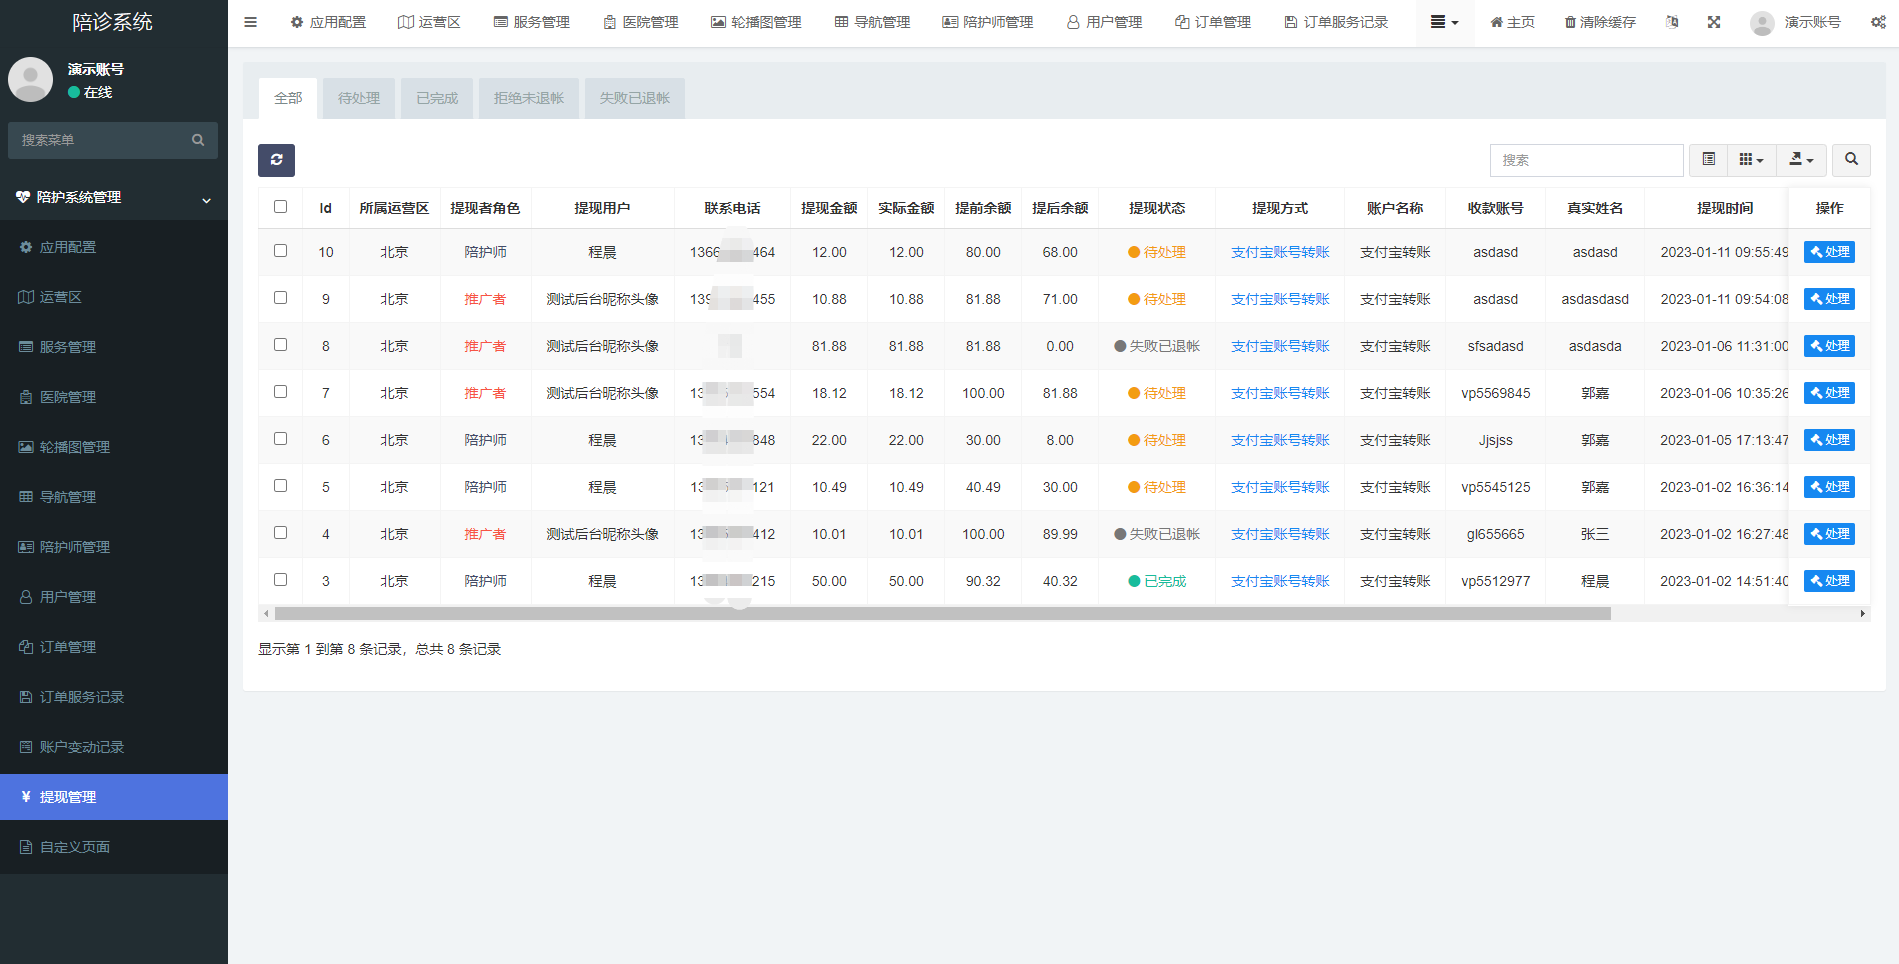Open 陪护师管理 in the sidebar

(114, 547)
